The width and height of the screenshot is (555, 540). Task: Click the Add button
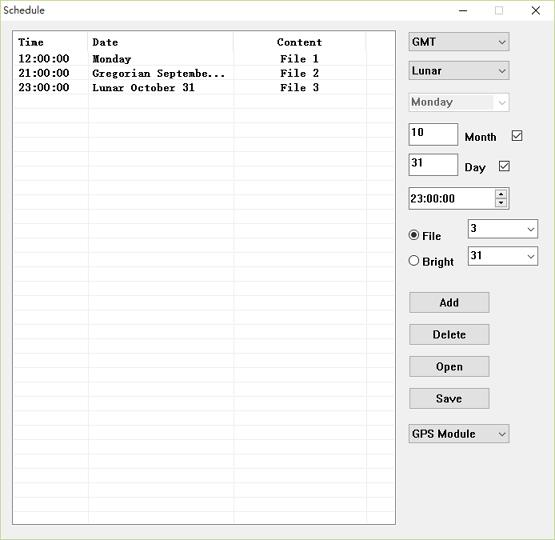tap(449, 303)
